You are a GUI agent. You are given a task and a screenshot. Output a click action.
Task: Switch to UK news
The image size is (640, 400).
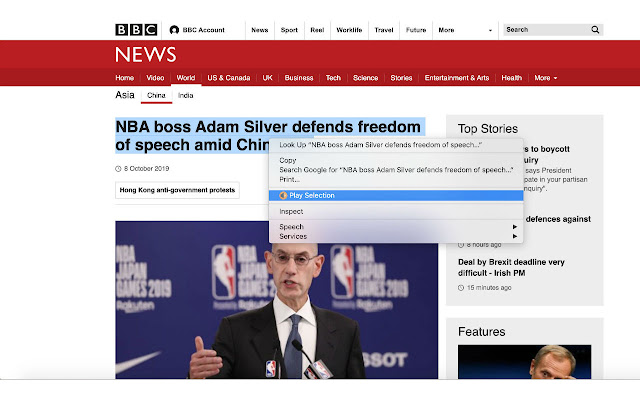pos(267,78)
